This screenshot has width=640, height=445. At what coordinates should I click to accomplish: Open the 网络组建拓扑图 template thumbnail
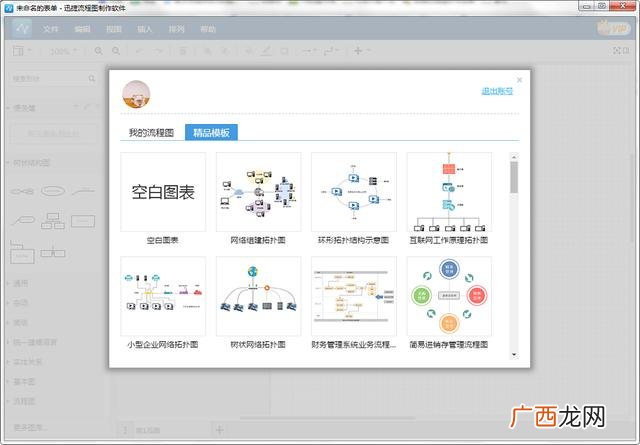[258, 192]
